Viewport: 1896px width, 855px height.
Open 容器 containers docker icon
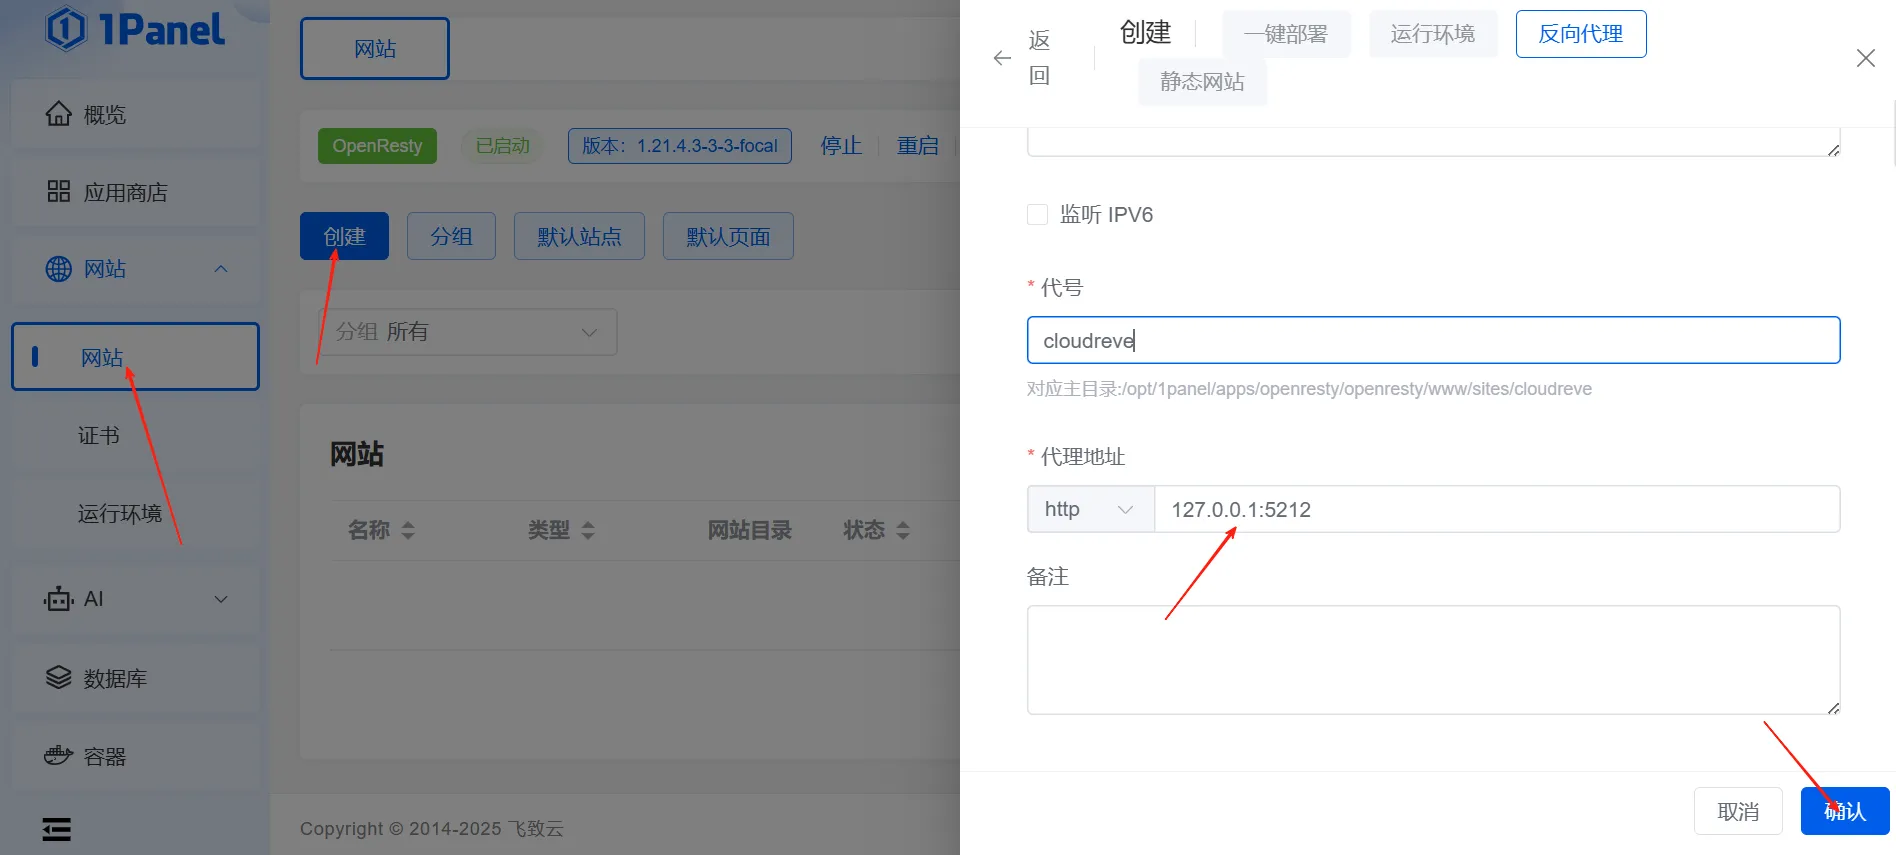tap(59, 755)
